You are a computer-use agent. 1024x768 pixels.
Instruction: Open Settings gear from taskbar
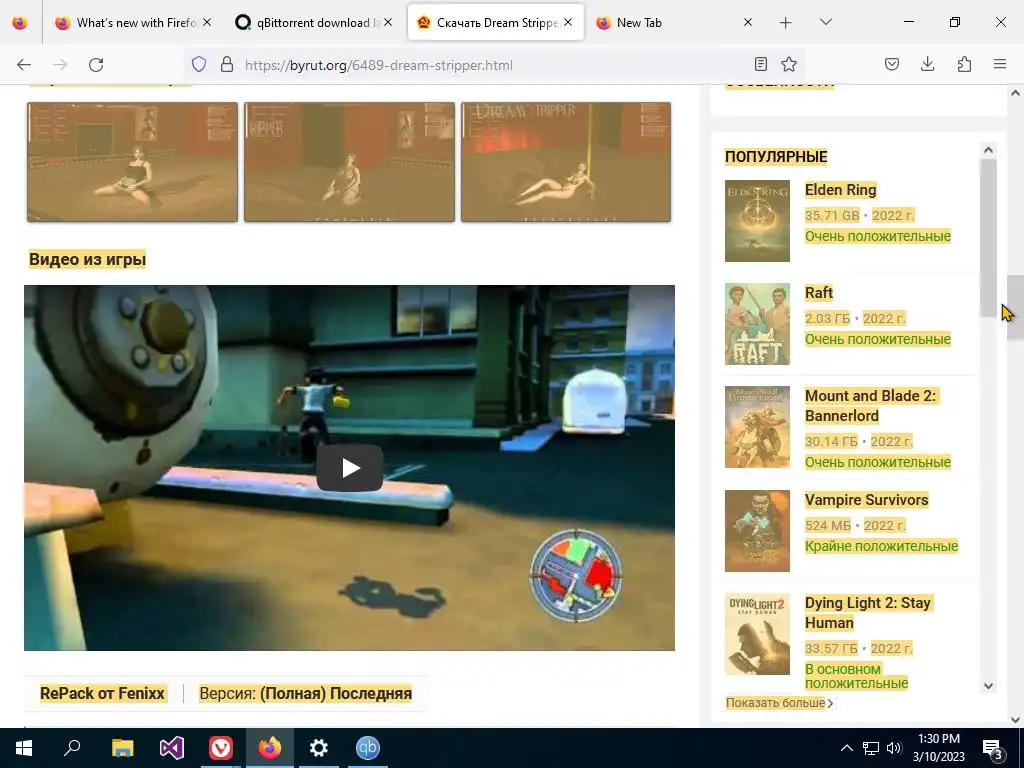point(319,748)
